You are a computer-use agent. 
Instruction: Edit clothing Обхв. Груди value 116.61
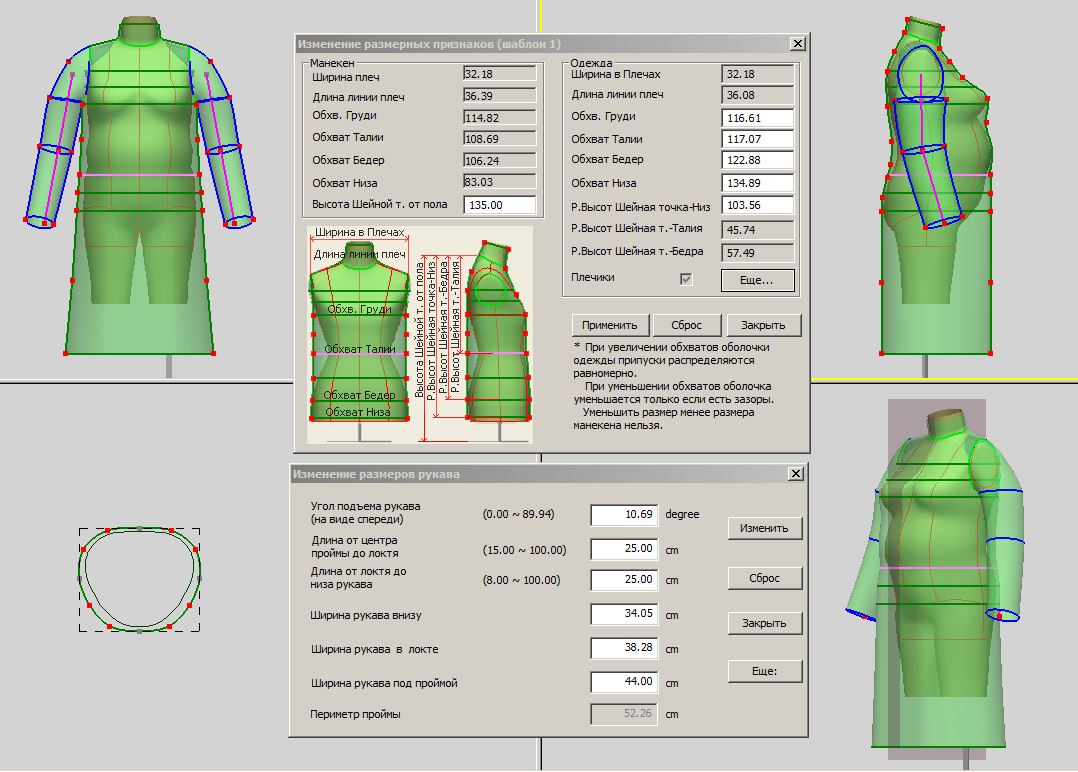click(758, 118)
